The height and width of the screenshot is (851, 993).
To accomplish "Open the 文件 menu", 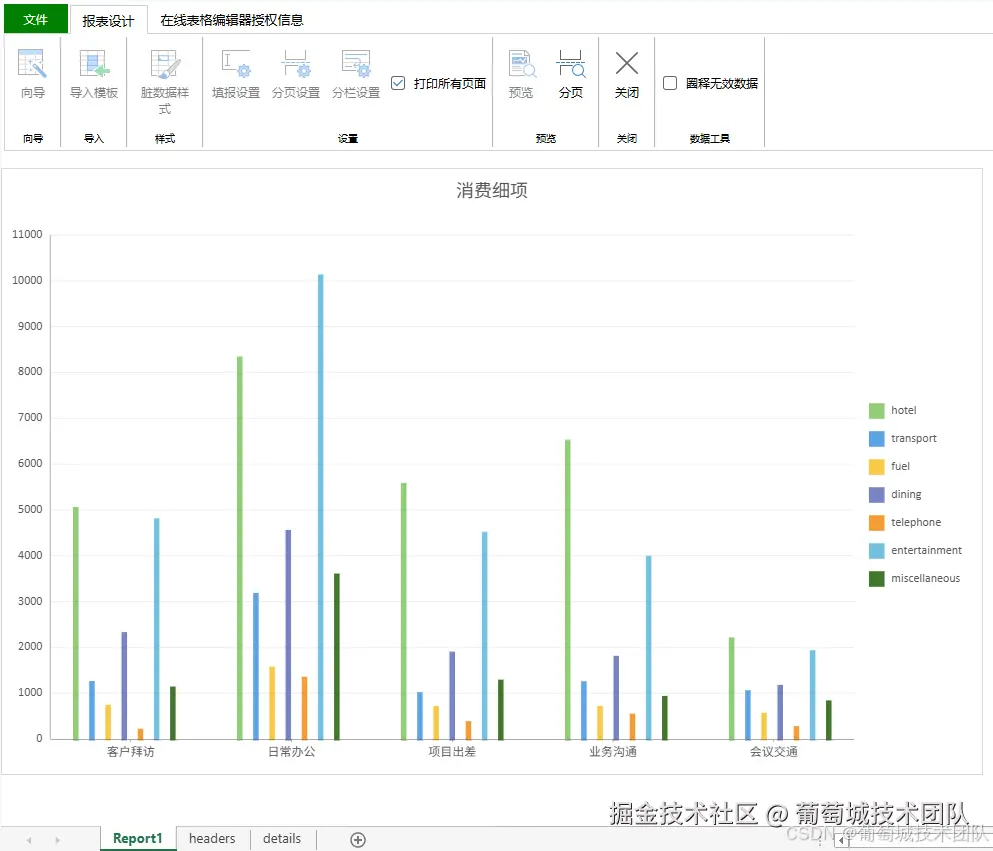I will [x=35, y=18].
